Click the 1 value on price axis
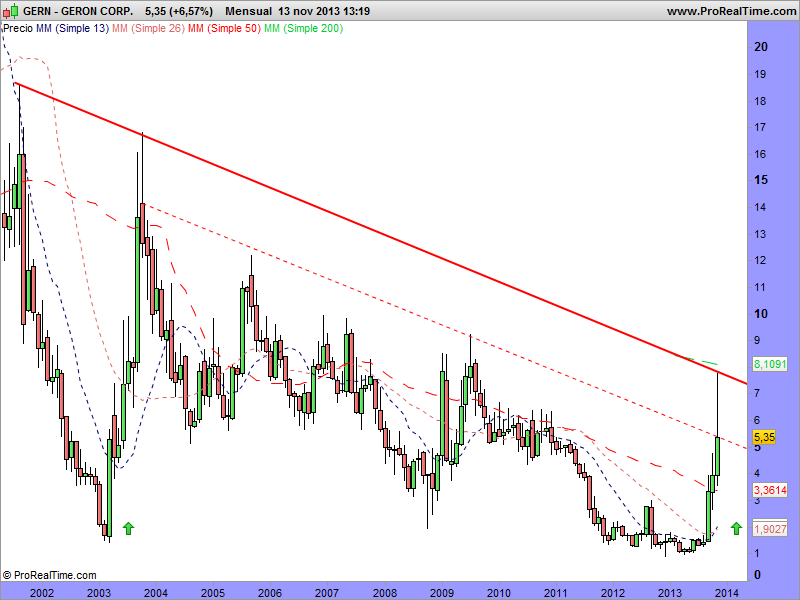The width and height of the screenshot is (800, 600). pos(757,554)
